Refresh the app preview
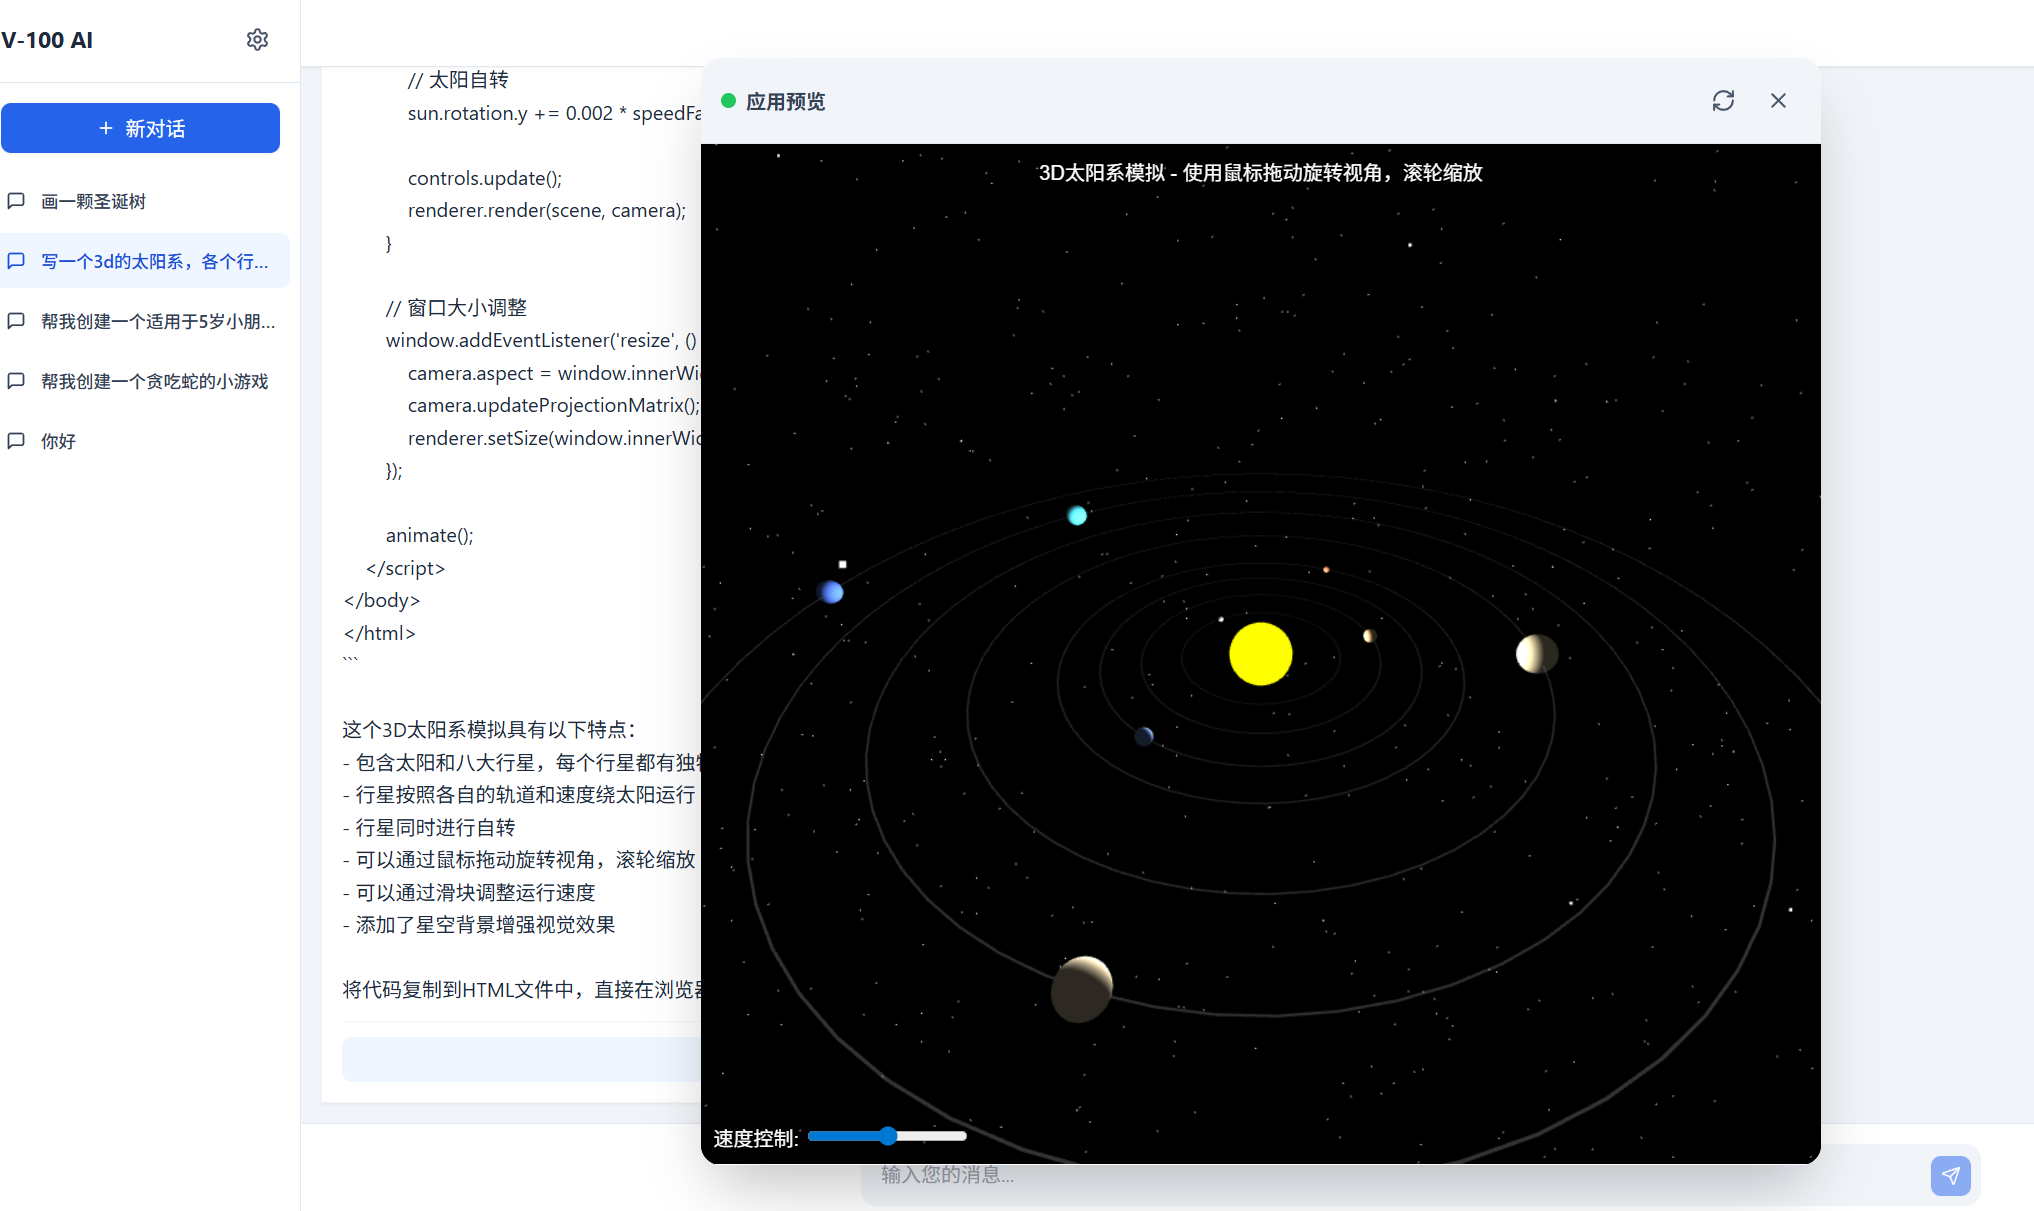This screenshot has width=2034, height=1211. [x=1723, y=101]
